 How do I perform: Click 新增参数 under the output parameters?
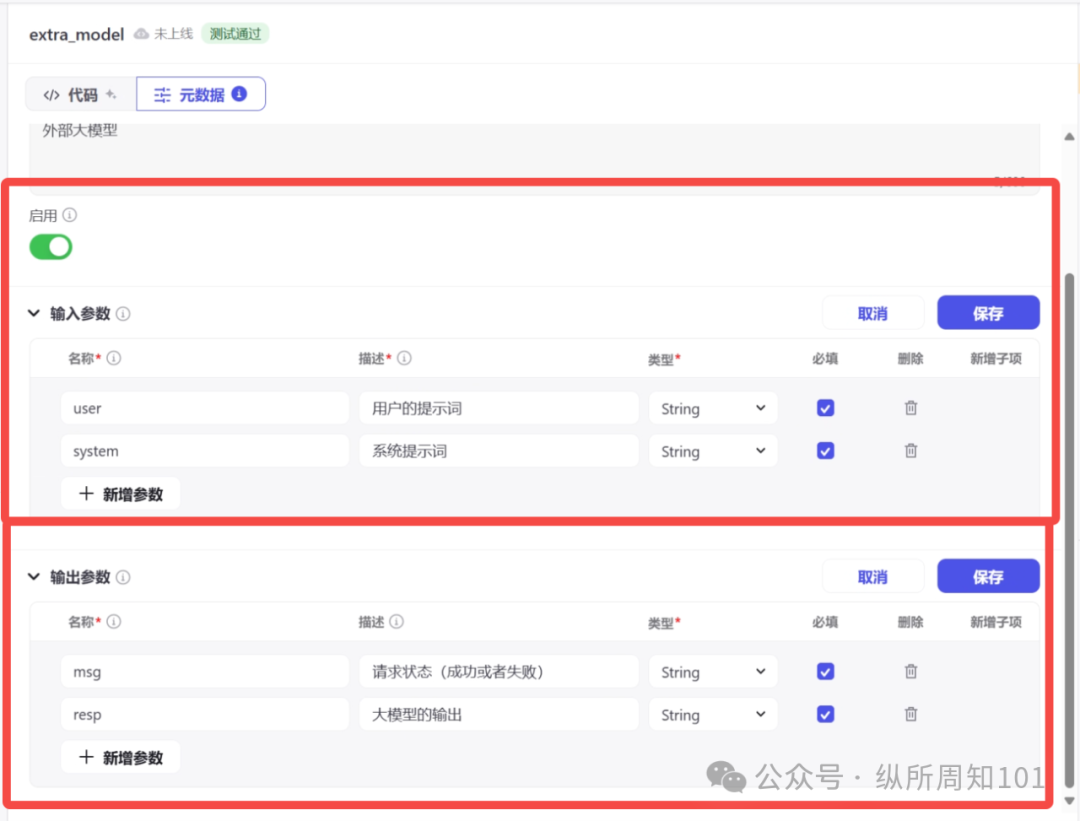click(120, 757)
